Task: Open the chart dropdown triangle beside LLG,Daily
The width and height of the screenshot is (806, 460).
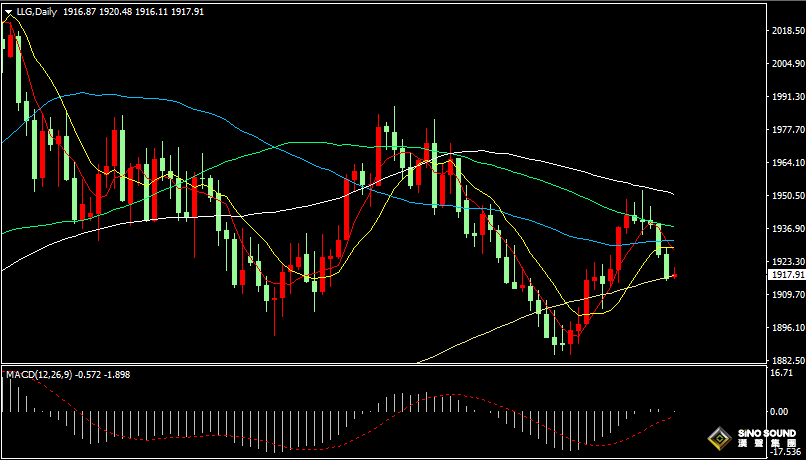Action: tap(9, 12)
